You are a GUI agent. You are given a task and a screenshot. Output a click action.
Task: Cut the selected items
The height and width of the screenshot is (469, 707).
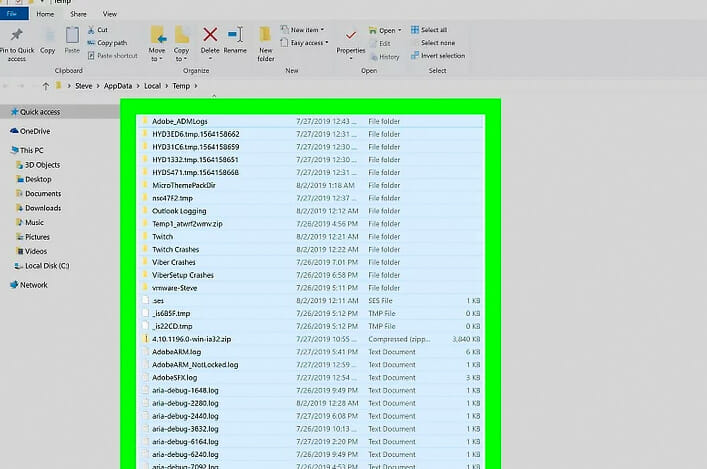(98, 30)
